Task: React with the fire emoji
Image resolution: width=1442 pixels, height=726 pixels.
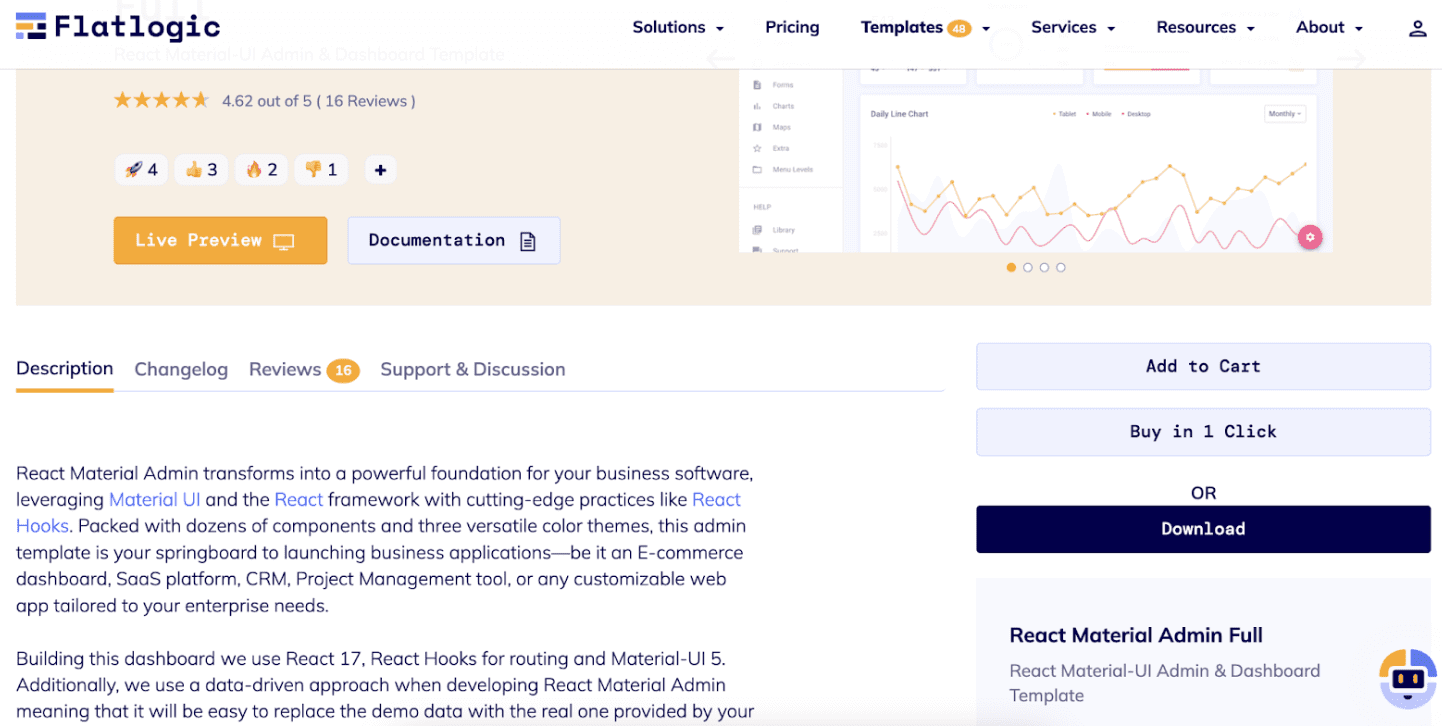Action: pyautogui.click(x=261, y=170)
